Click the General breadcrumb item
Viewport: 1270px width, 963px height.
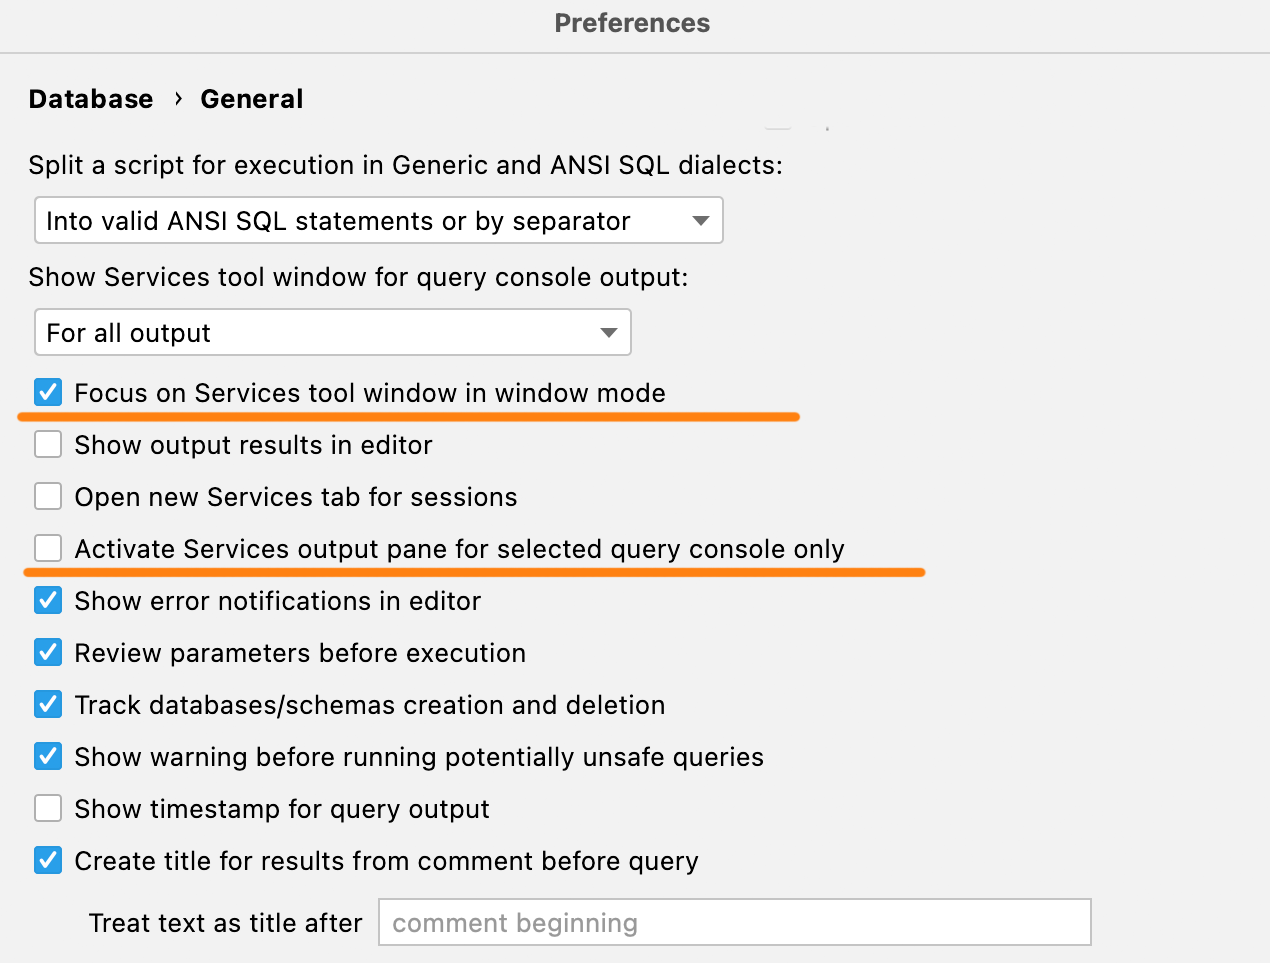pos(252,99)
